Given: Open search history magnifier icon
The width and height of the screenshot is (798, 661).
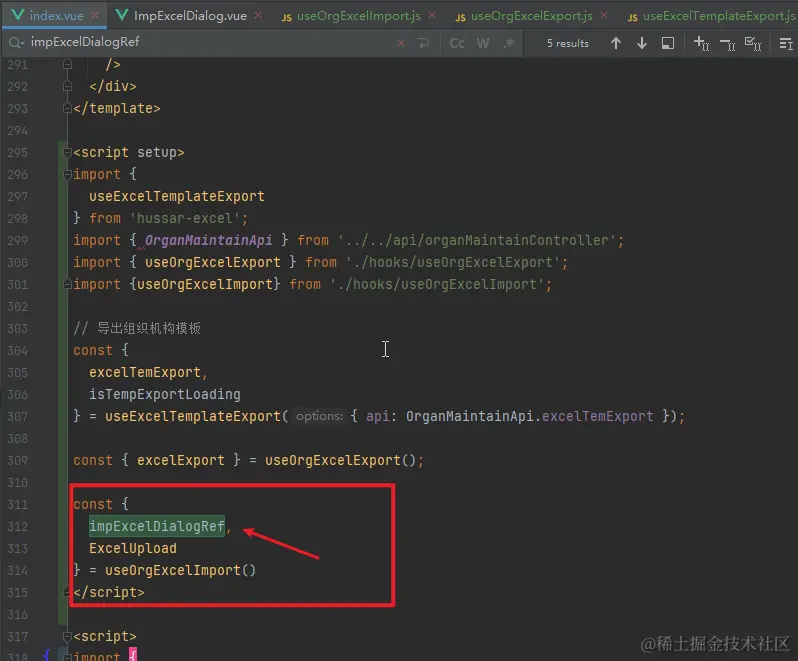Looking at the screenshot, I should tap(16, 43).
